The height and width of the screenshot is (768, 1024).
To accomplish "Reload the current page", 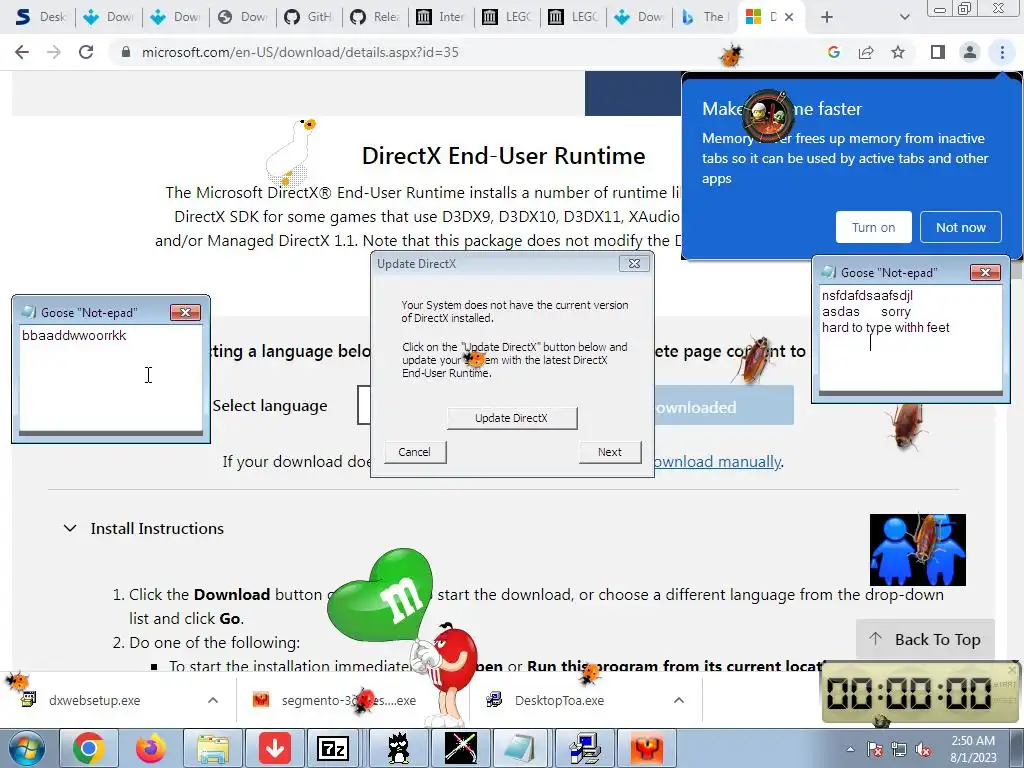I will pos(86,52).
